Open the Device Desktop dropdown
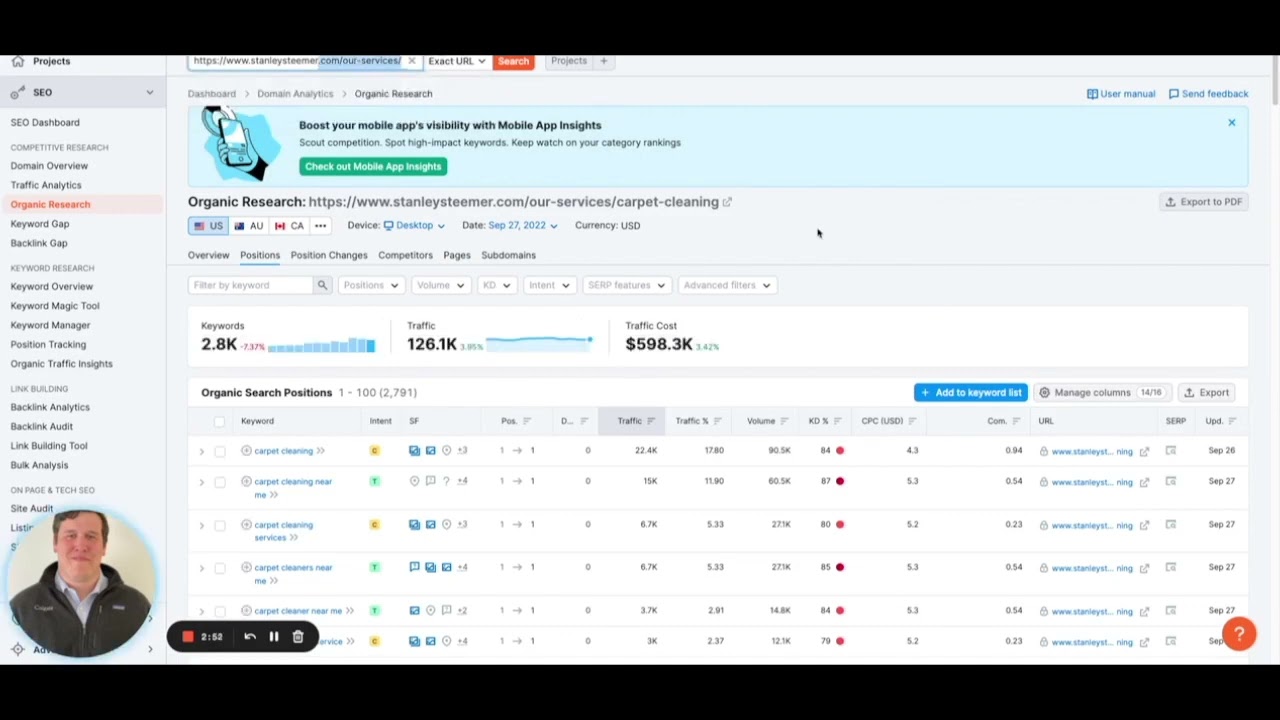This screenshot has width=1280, height=720. [414, 226]
